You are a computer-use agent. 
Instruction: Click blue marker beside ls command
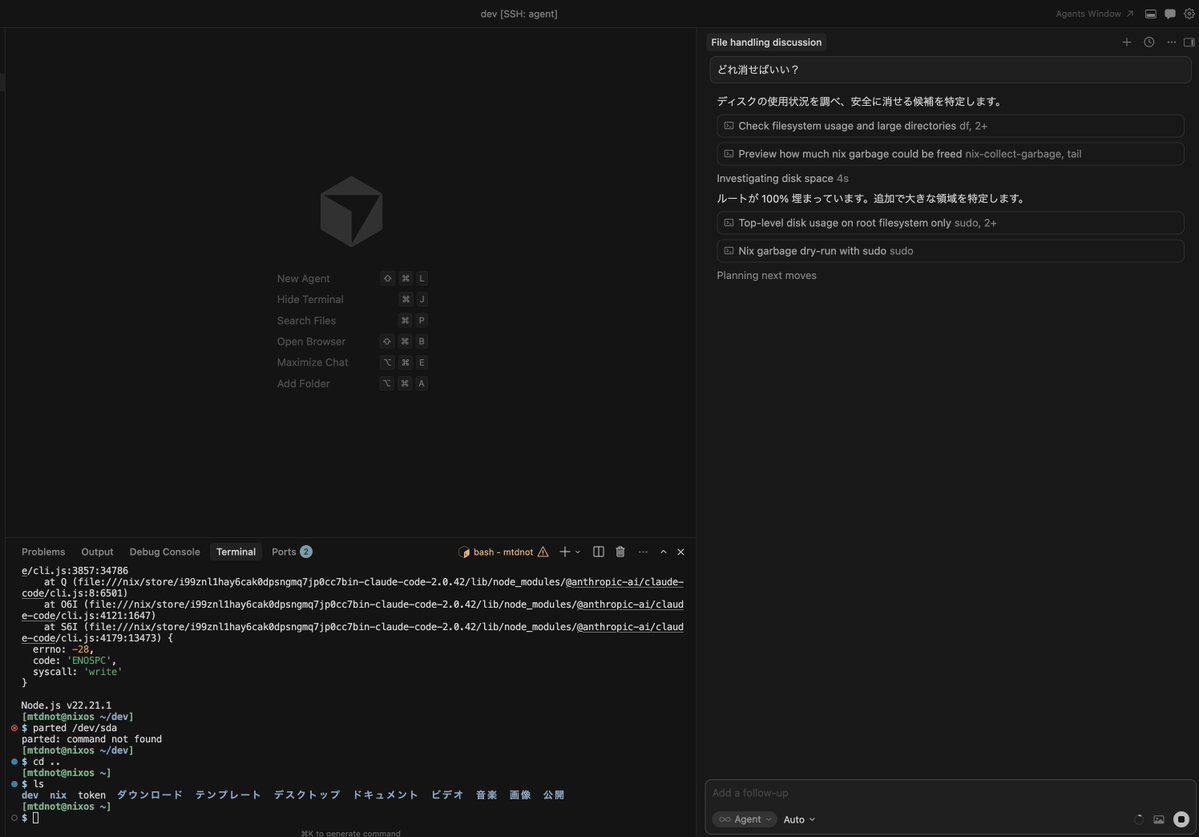click(x=14, y=783)
